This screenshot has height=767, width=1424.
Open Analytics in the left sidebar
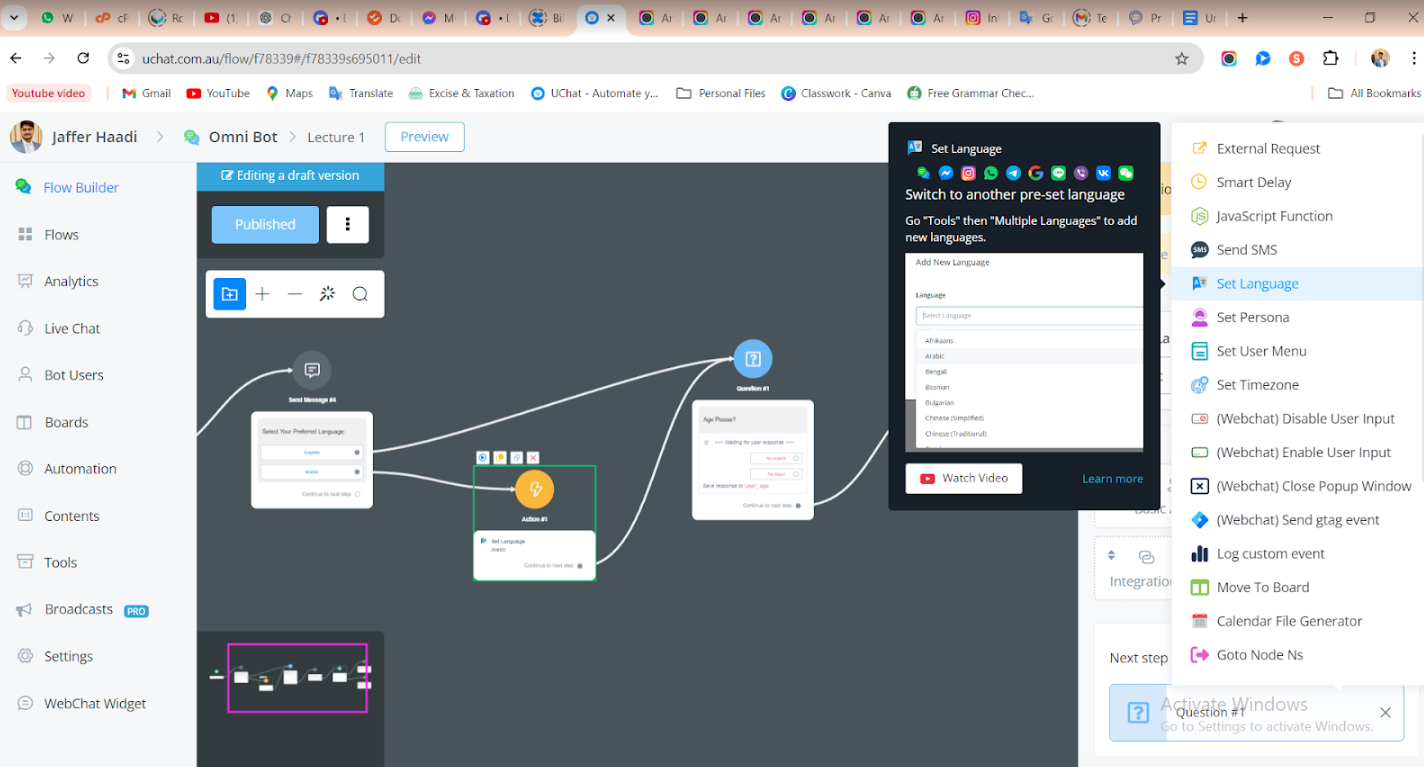71,281
